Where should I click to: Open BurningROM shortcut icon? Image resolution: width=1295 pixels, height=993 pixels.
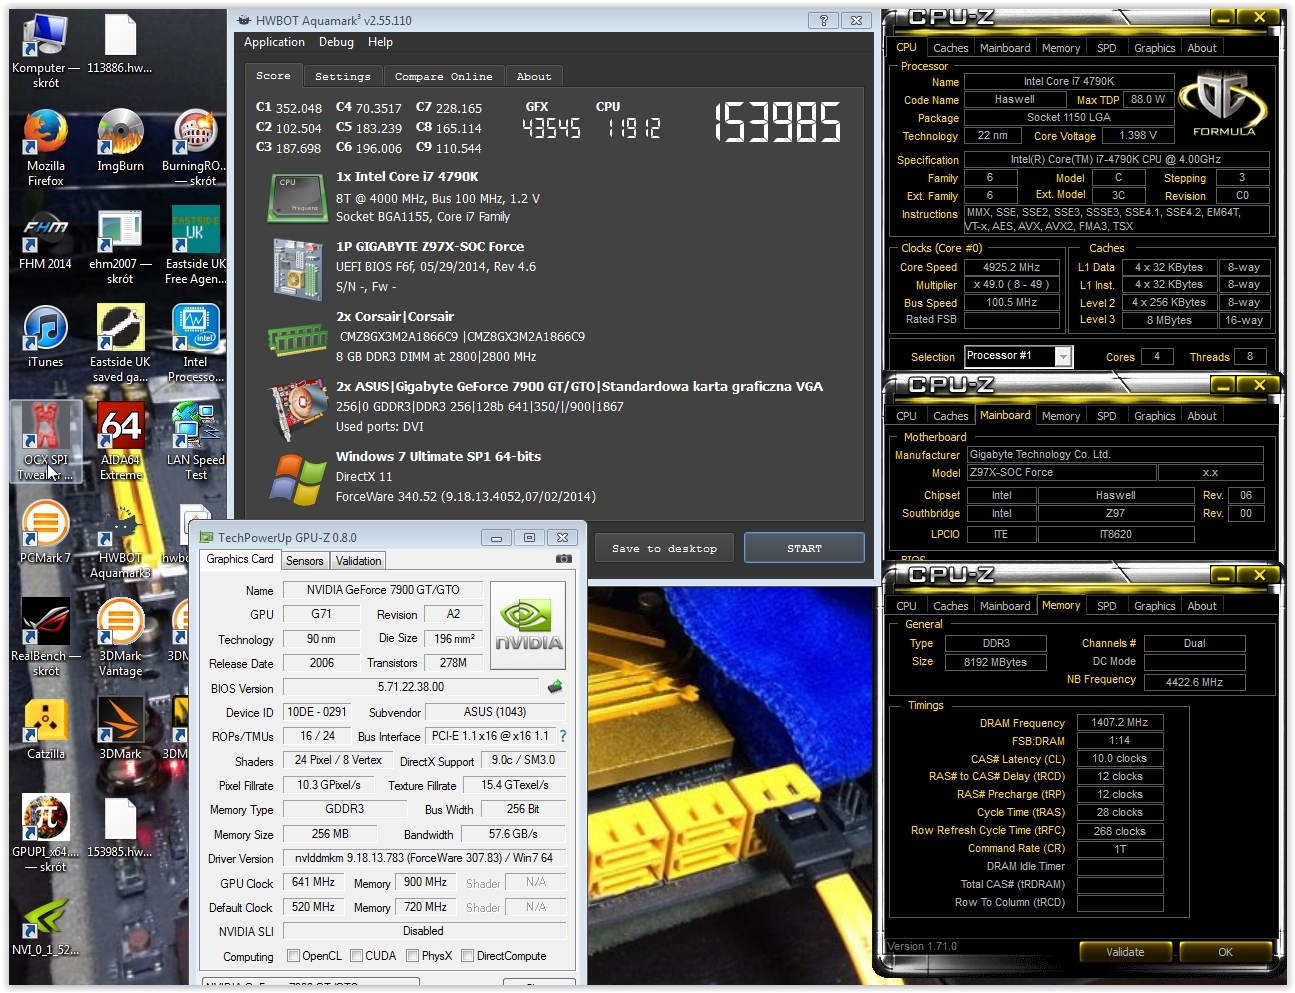click(x=195, y=148)
